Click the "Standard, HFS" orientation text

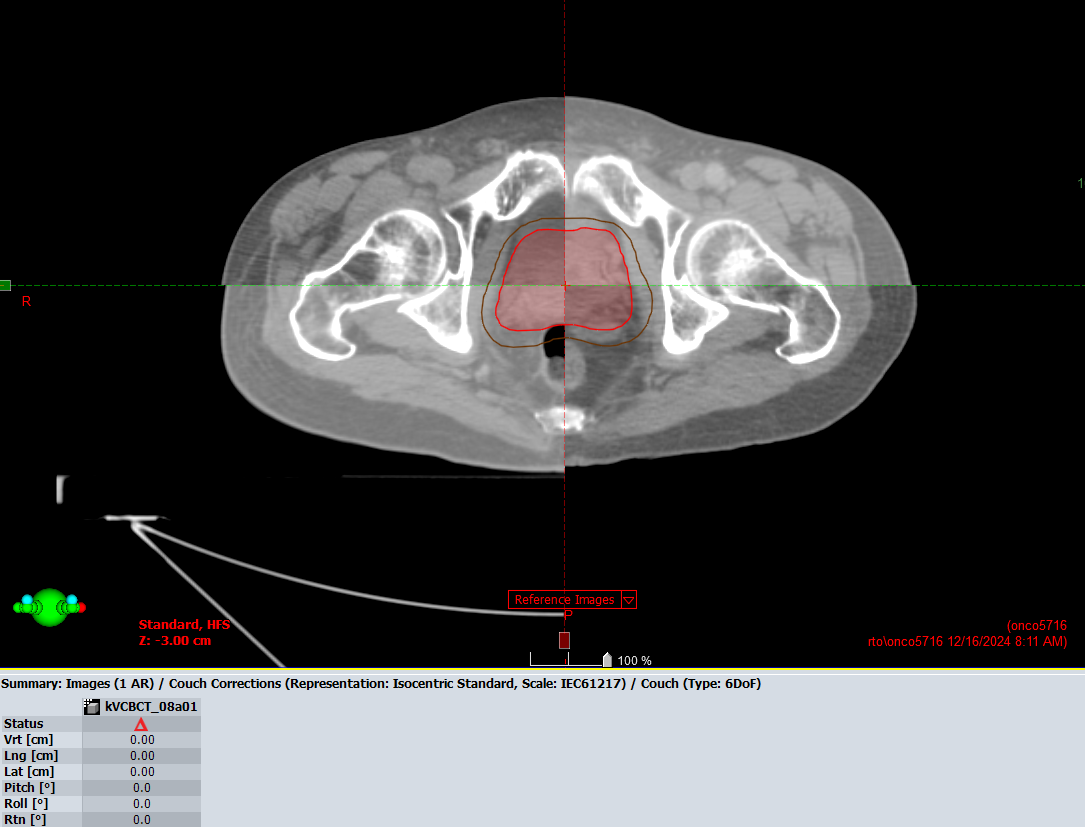pyautogui.click(x=184, y=624)
